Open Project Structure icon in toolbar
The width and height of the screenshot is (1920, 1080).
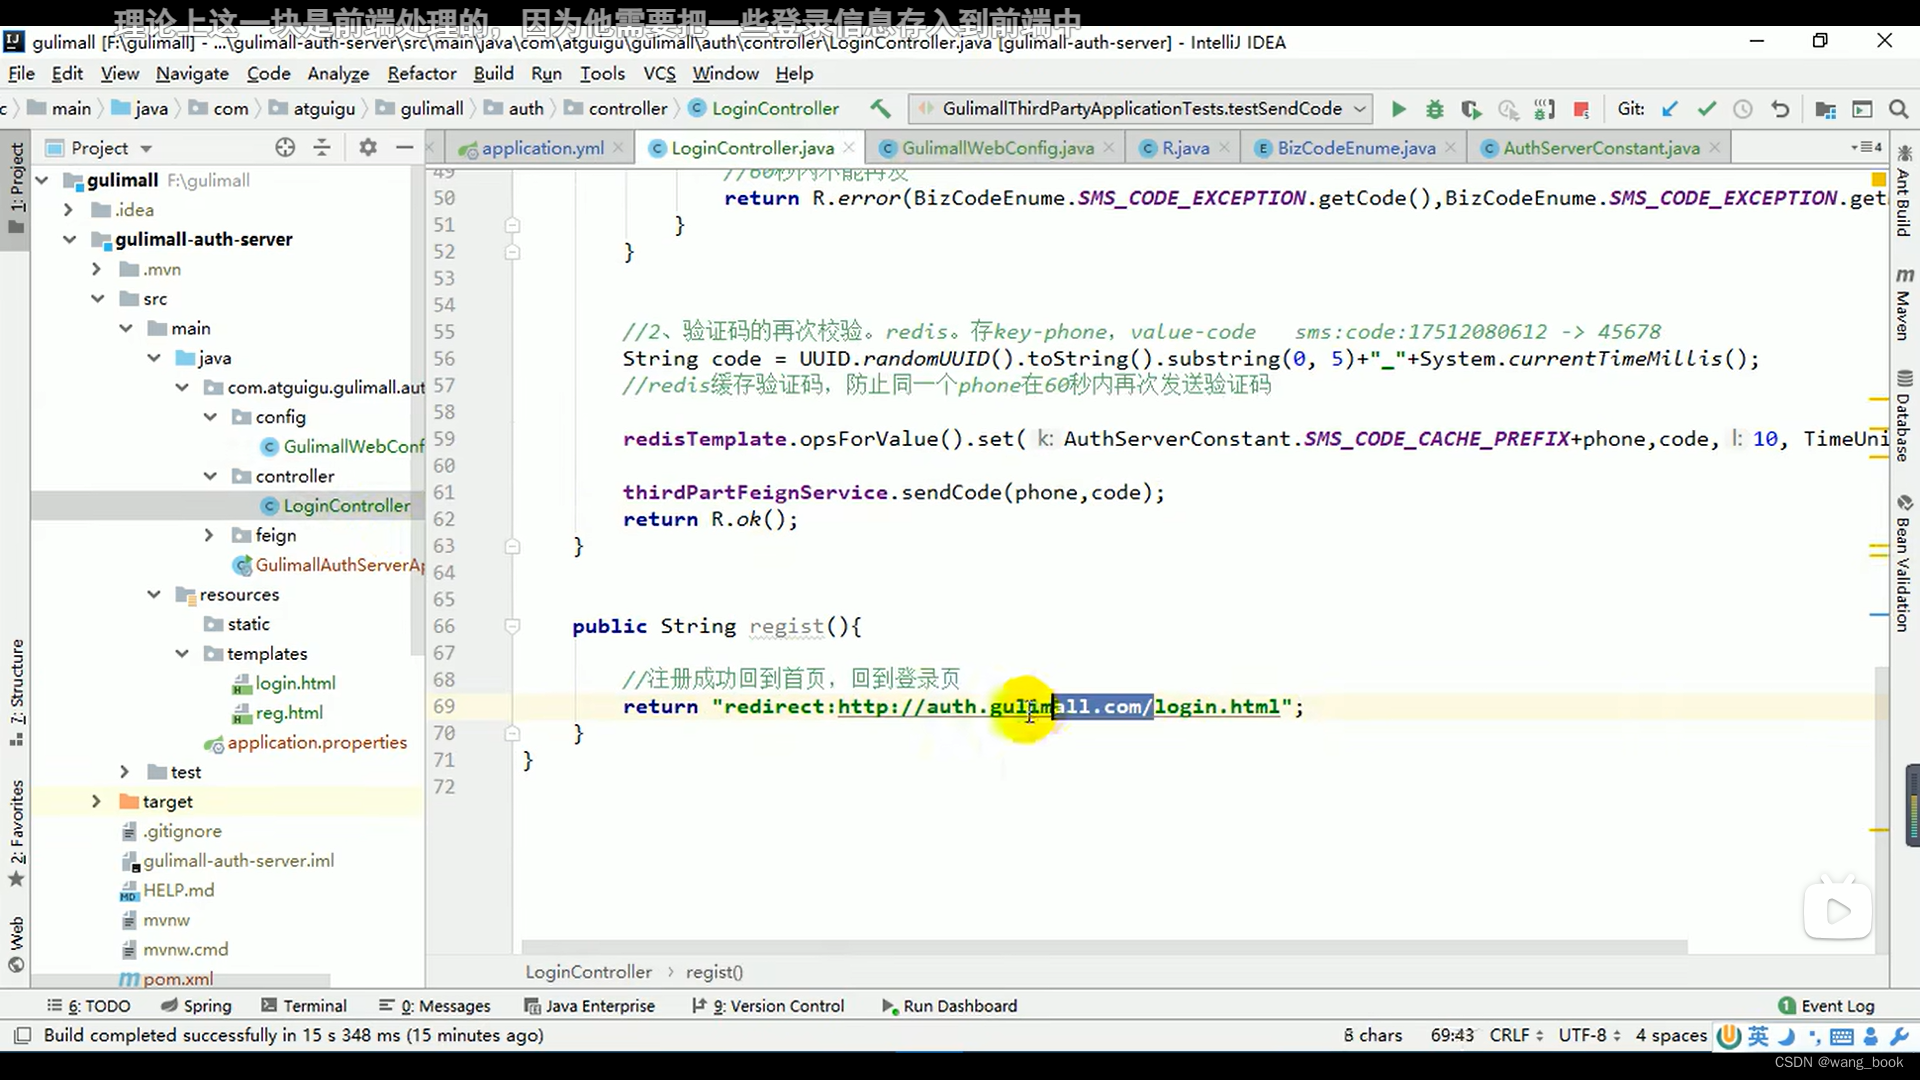[x=1825, y=109]
